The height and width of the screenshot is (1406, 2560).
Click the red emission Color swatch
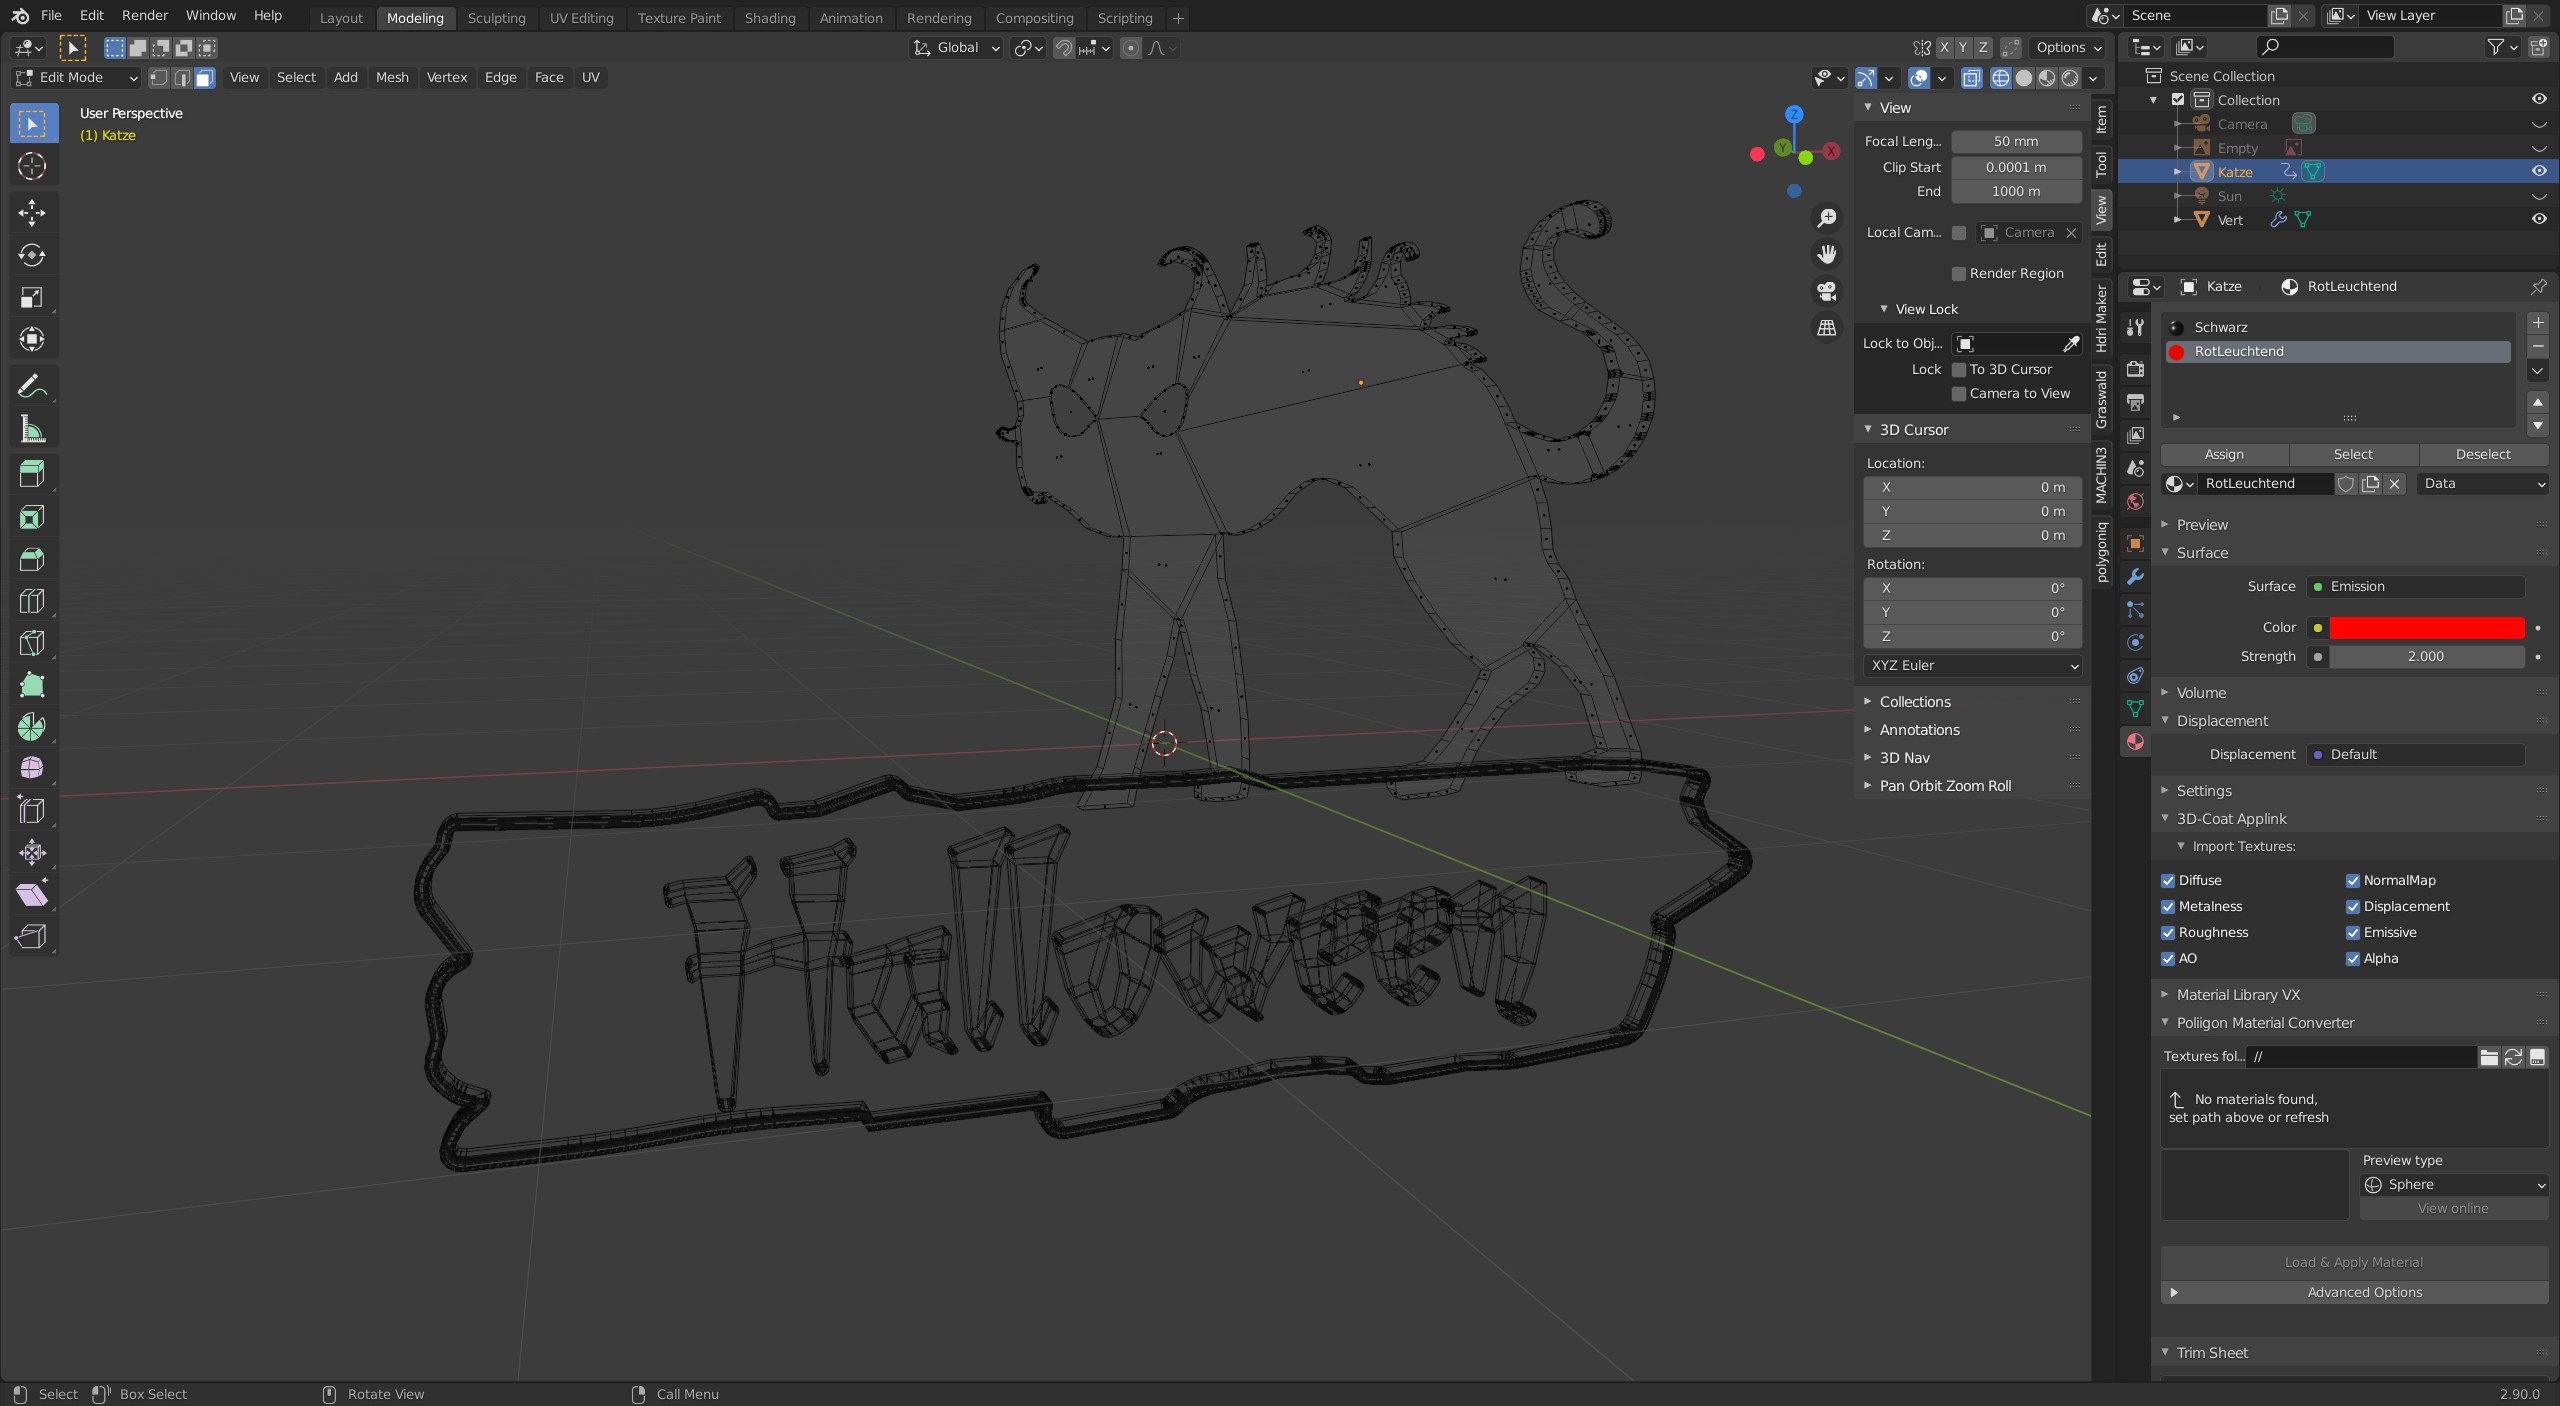[2426, 628]
